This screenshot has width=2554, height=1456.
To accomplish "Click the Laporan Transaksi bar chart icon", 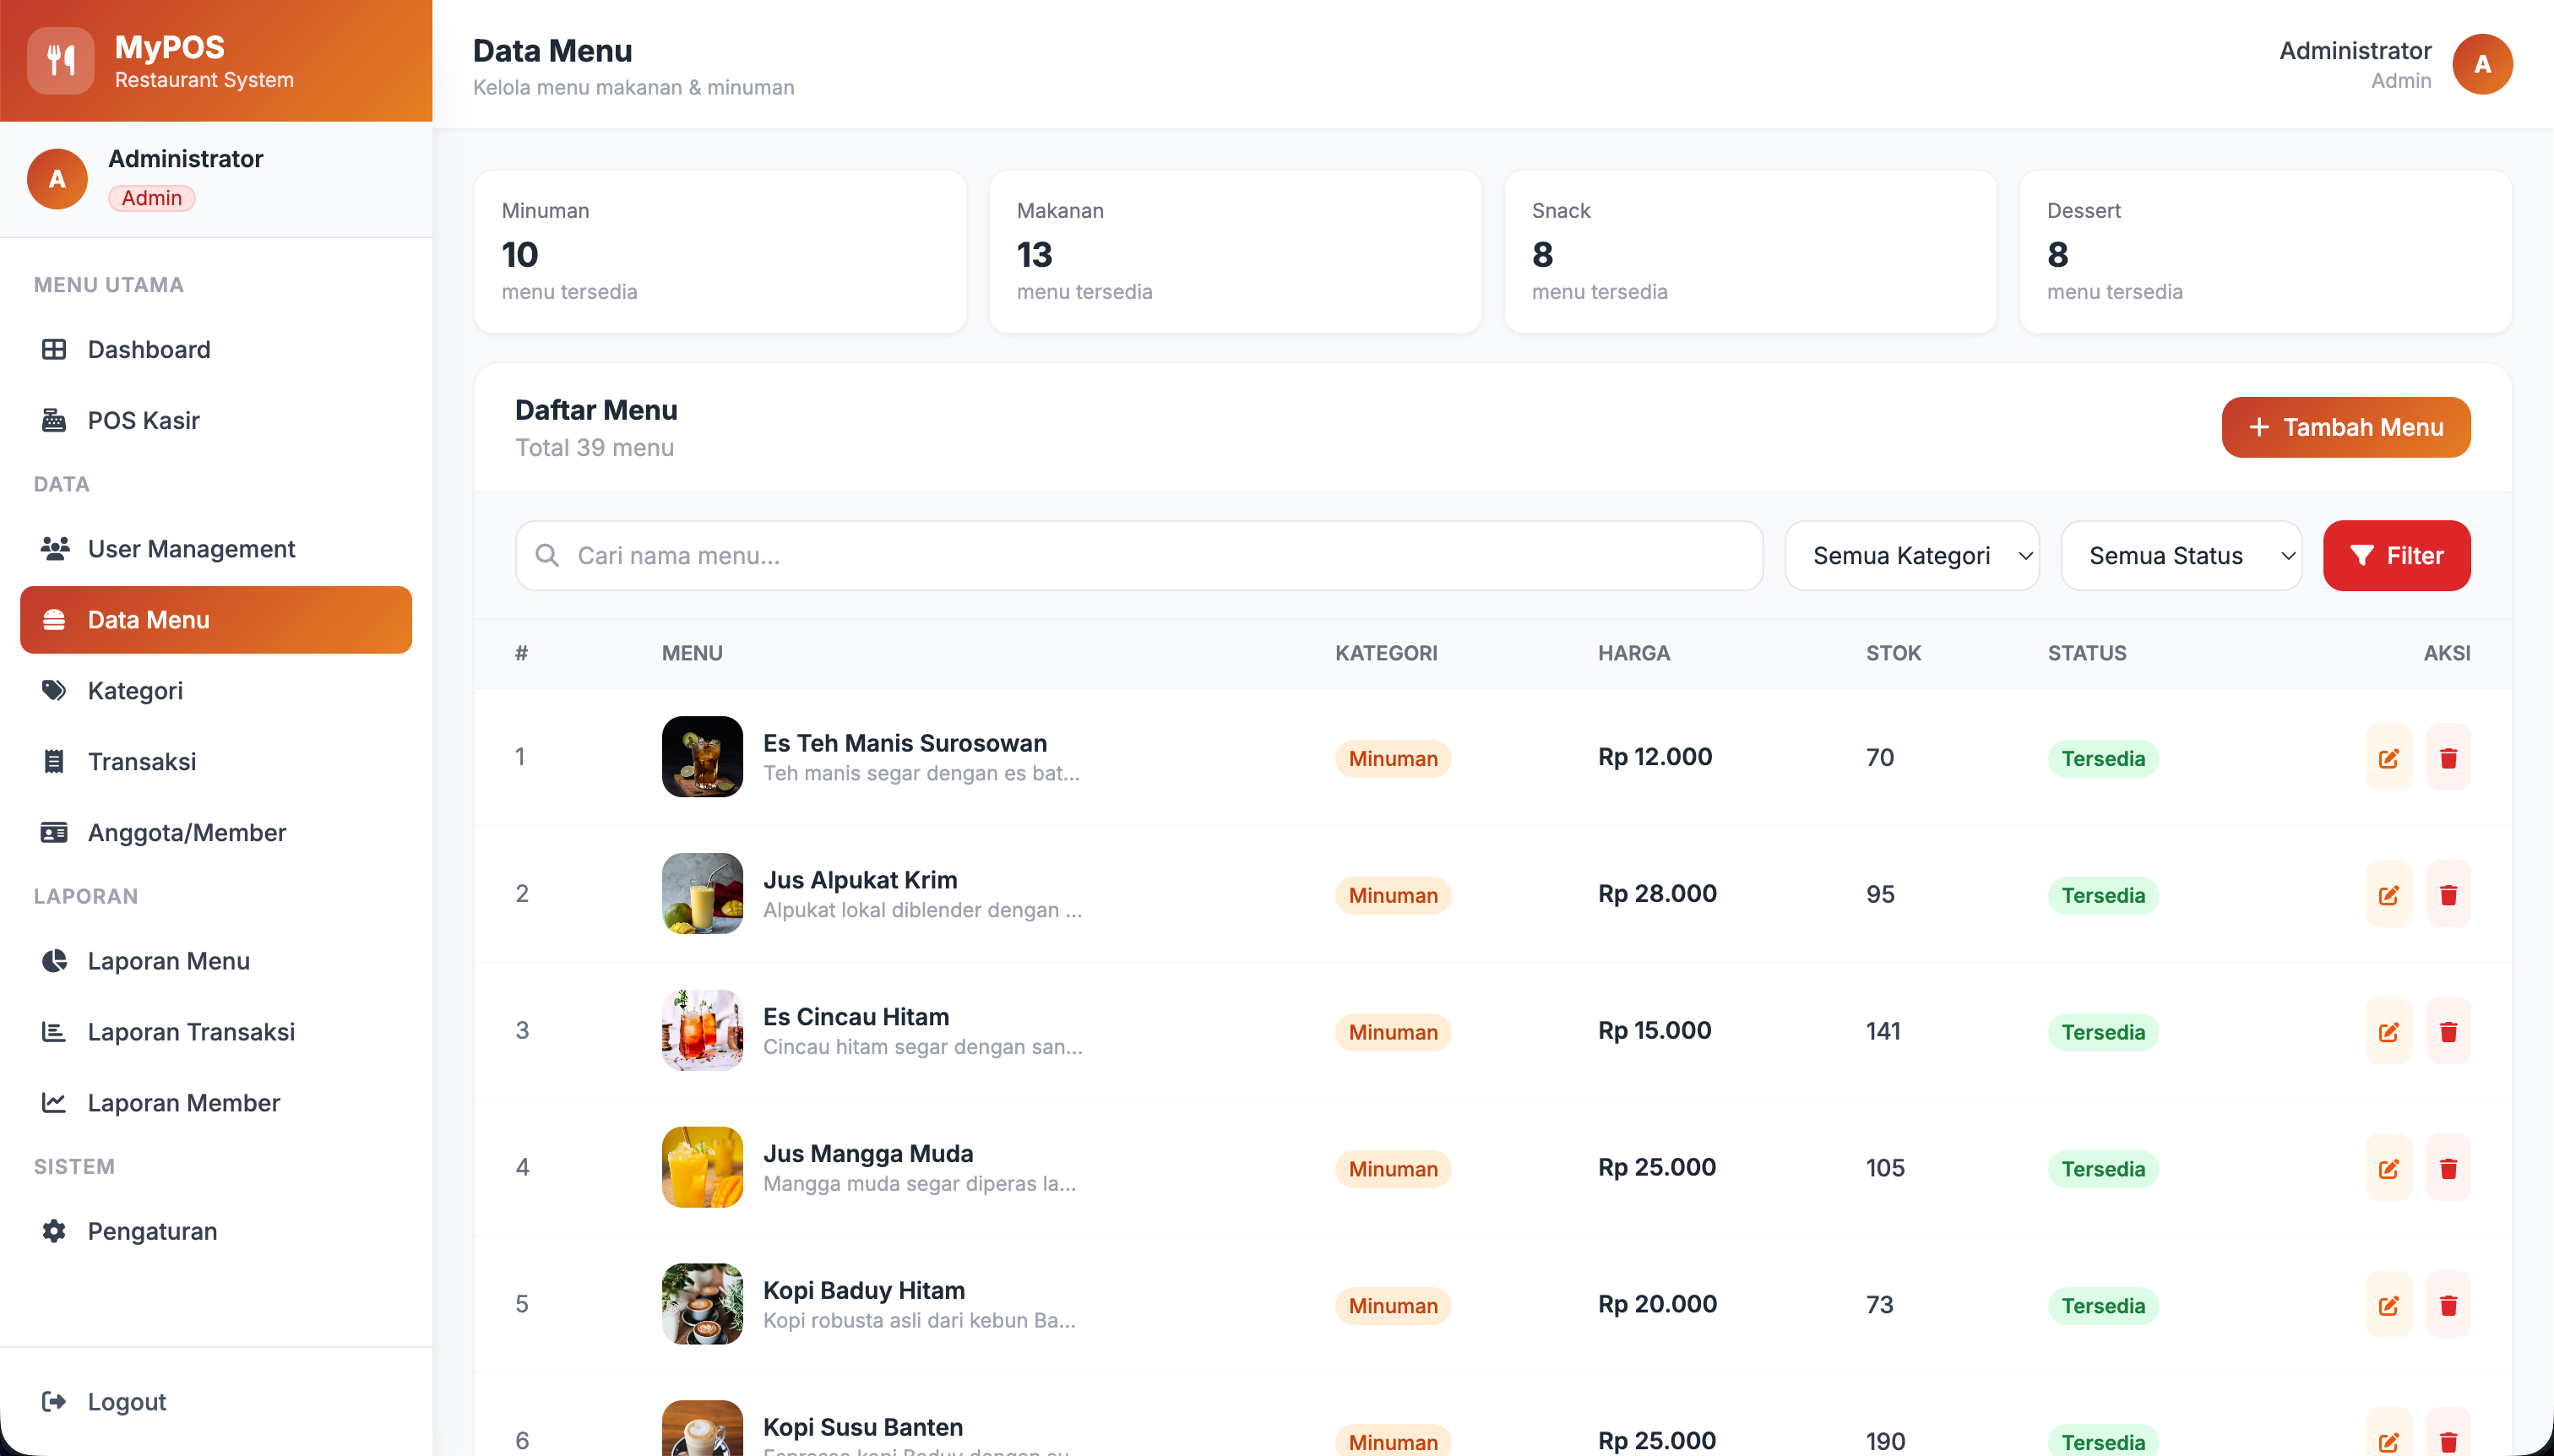I will (54, 1031).
